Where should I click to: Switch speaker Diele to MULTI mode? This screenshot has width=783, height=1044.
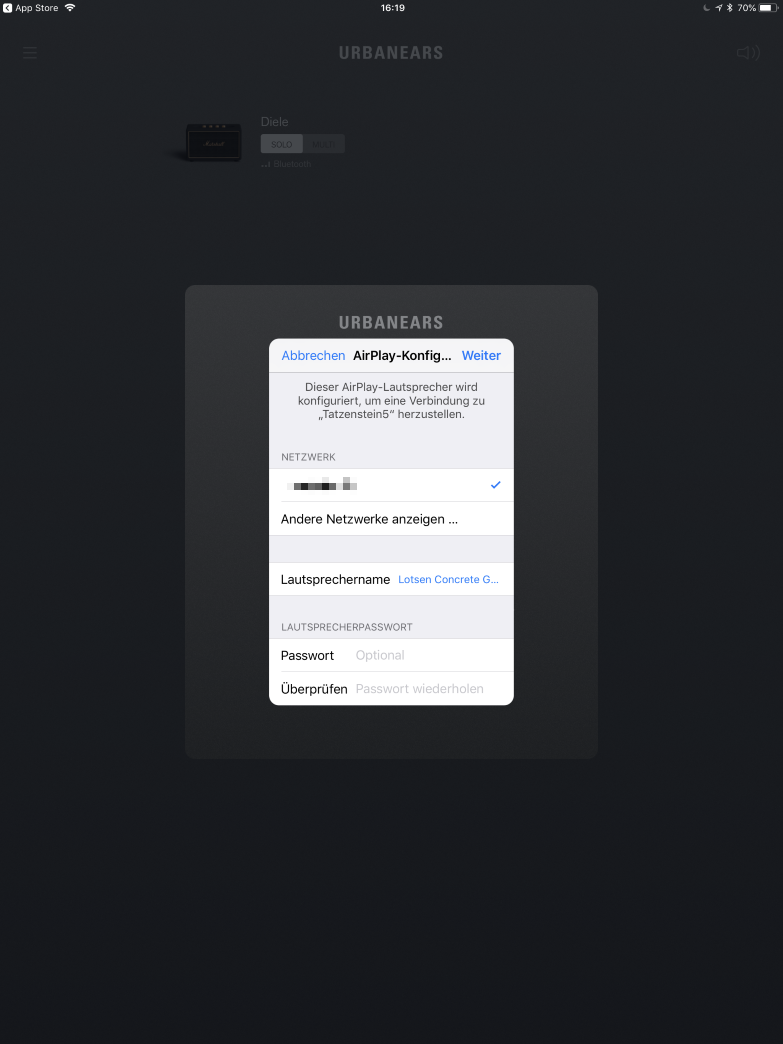tap(324, 144)
